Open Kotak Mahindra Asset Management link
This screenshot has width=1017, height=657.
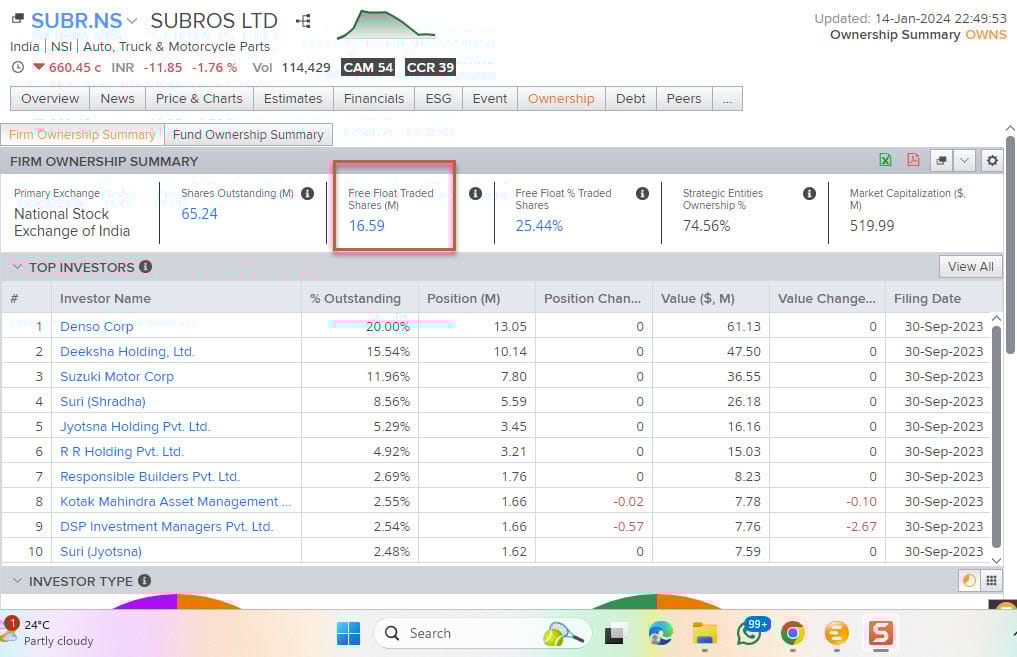(x=175, y=501)
